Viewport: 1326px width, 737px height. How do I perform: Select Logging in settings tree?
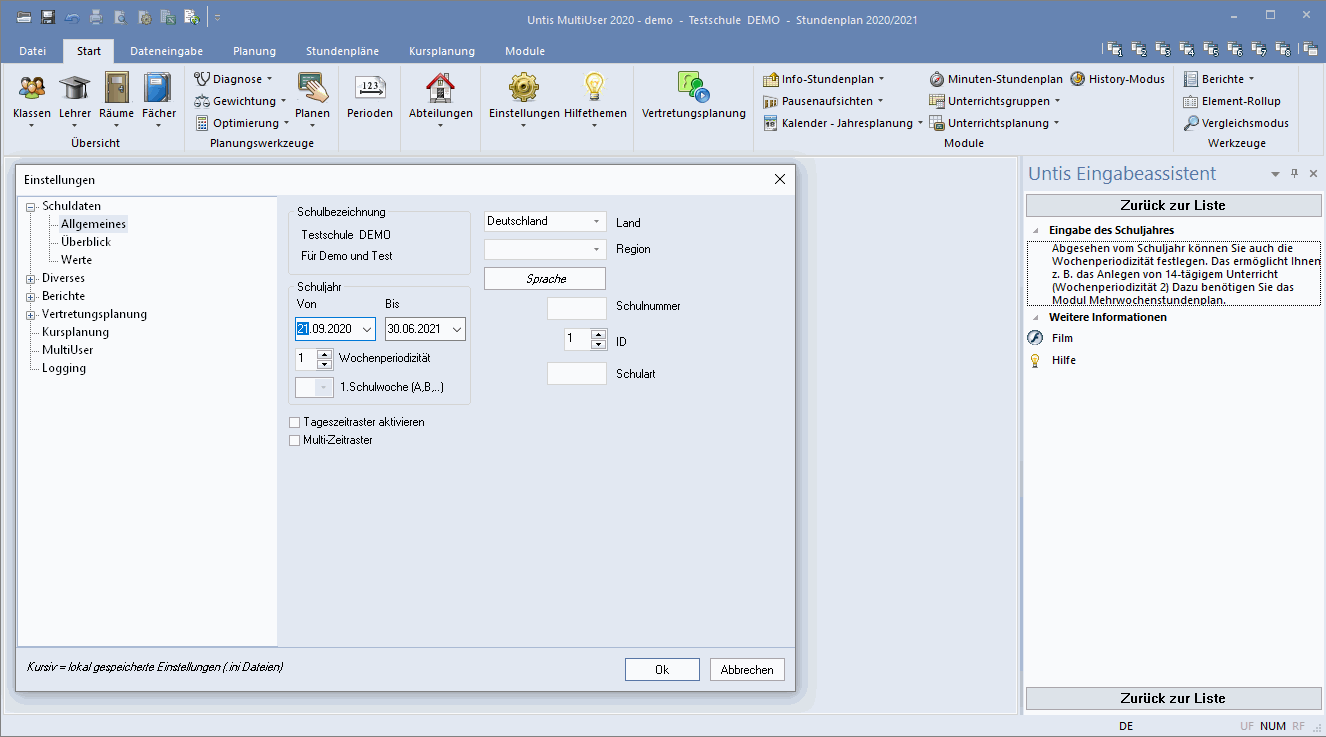pyautogui.click(x=64, y=368)
